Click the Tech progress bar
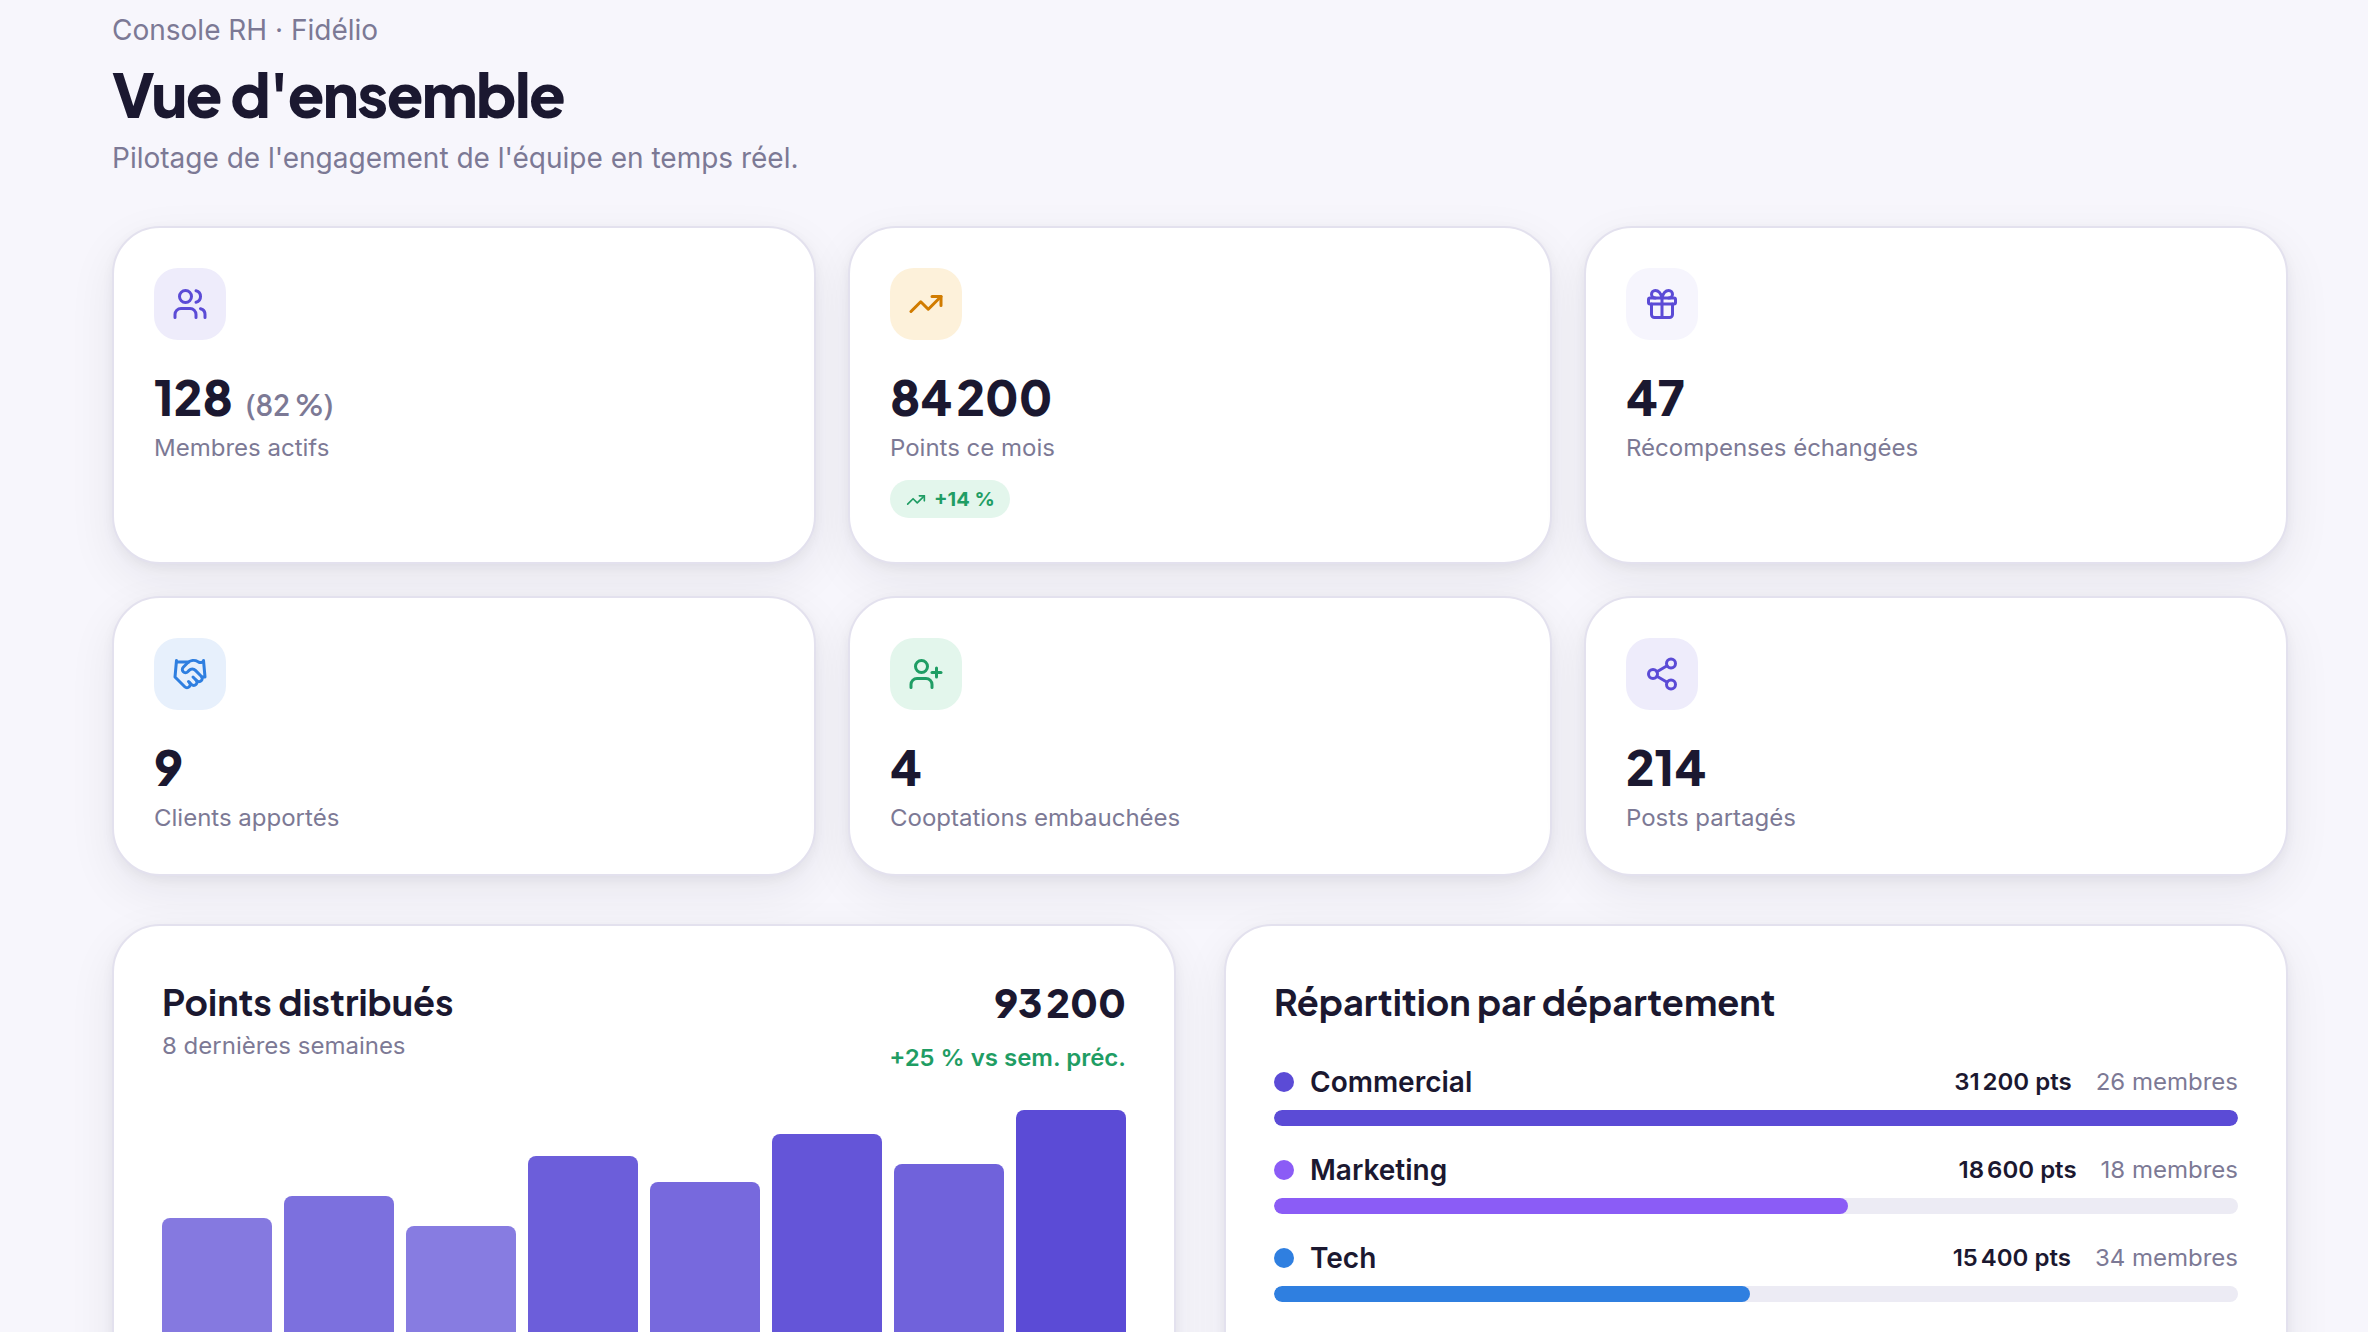 click(1756, 1294)
